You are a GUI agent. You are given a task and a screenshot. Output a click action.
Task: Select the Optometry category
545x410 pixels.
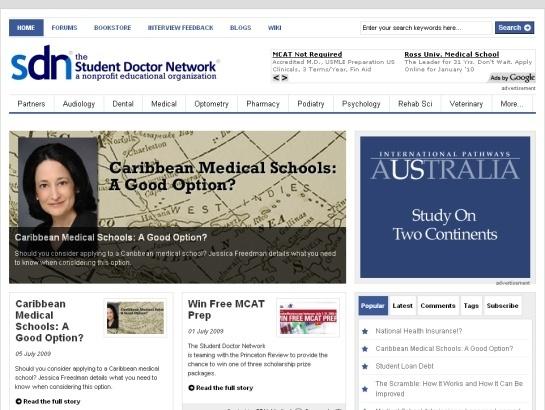211,104
